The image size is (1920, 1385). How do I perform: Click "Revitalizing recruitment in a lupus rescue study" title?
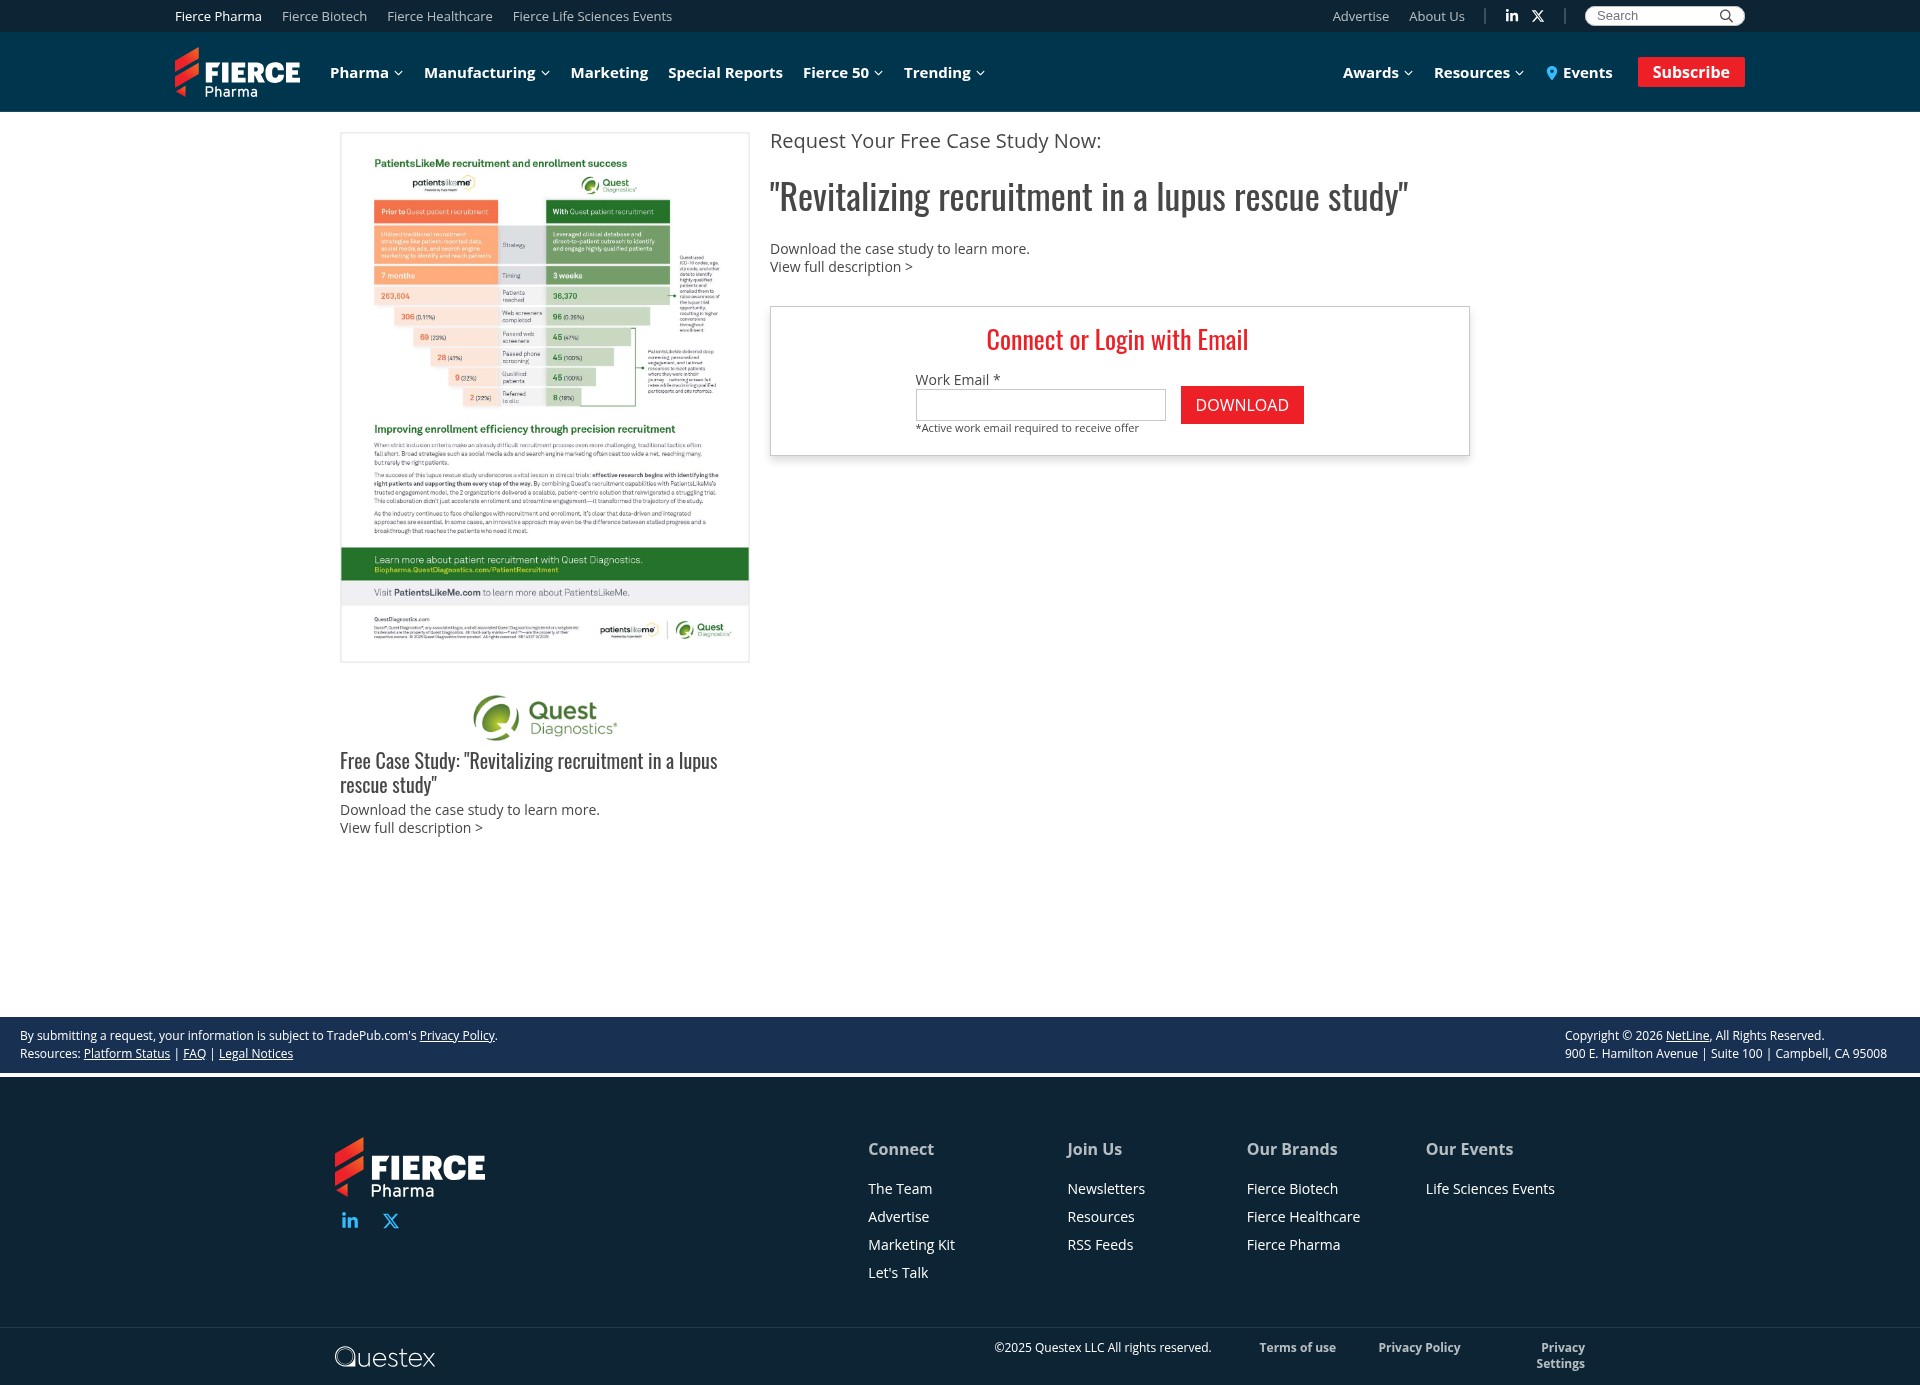(1089, 198)
